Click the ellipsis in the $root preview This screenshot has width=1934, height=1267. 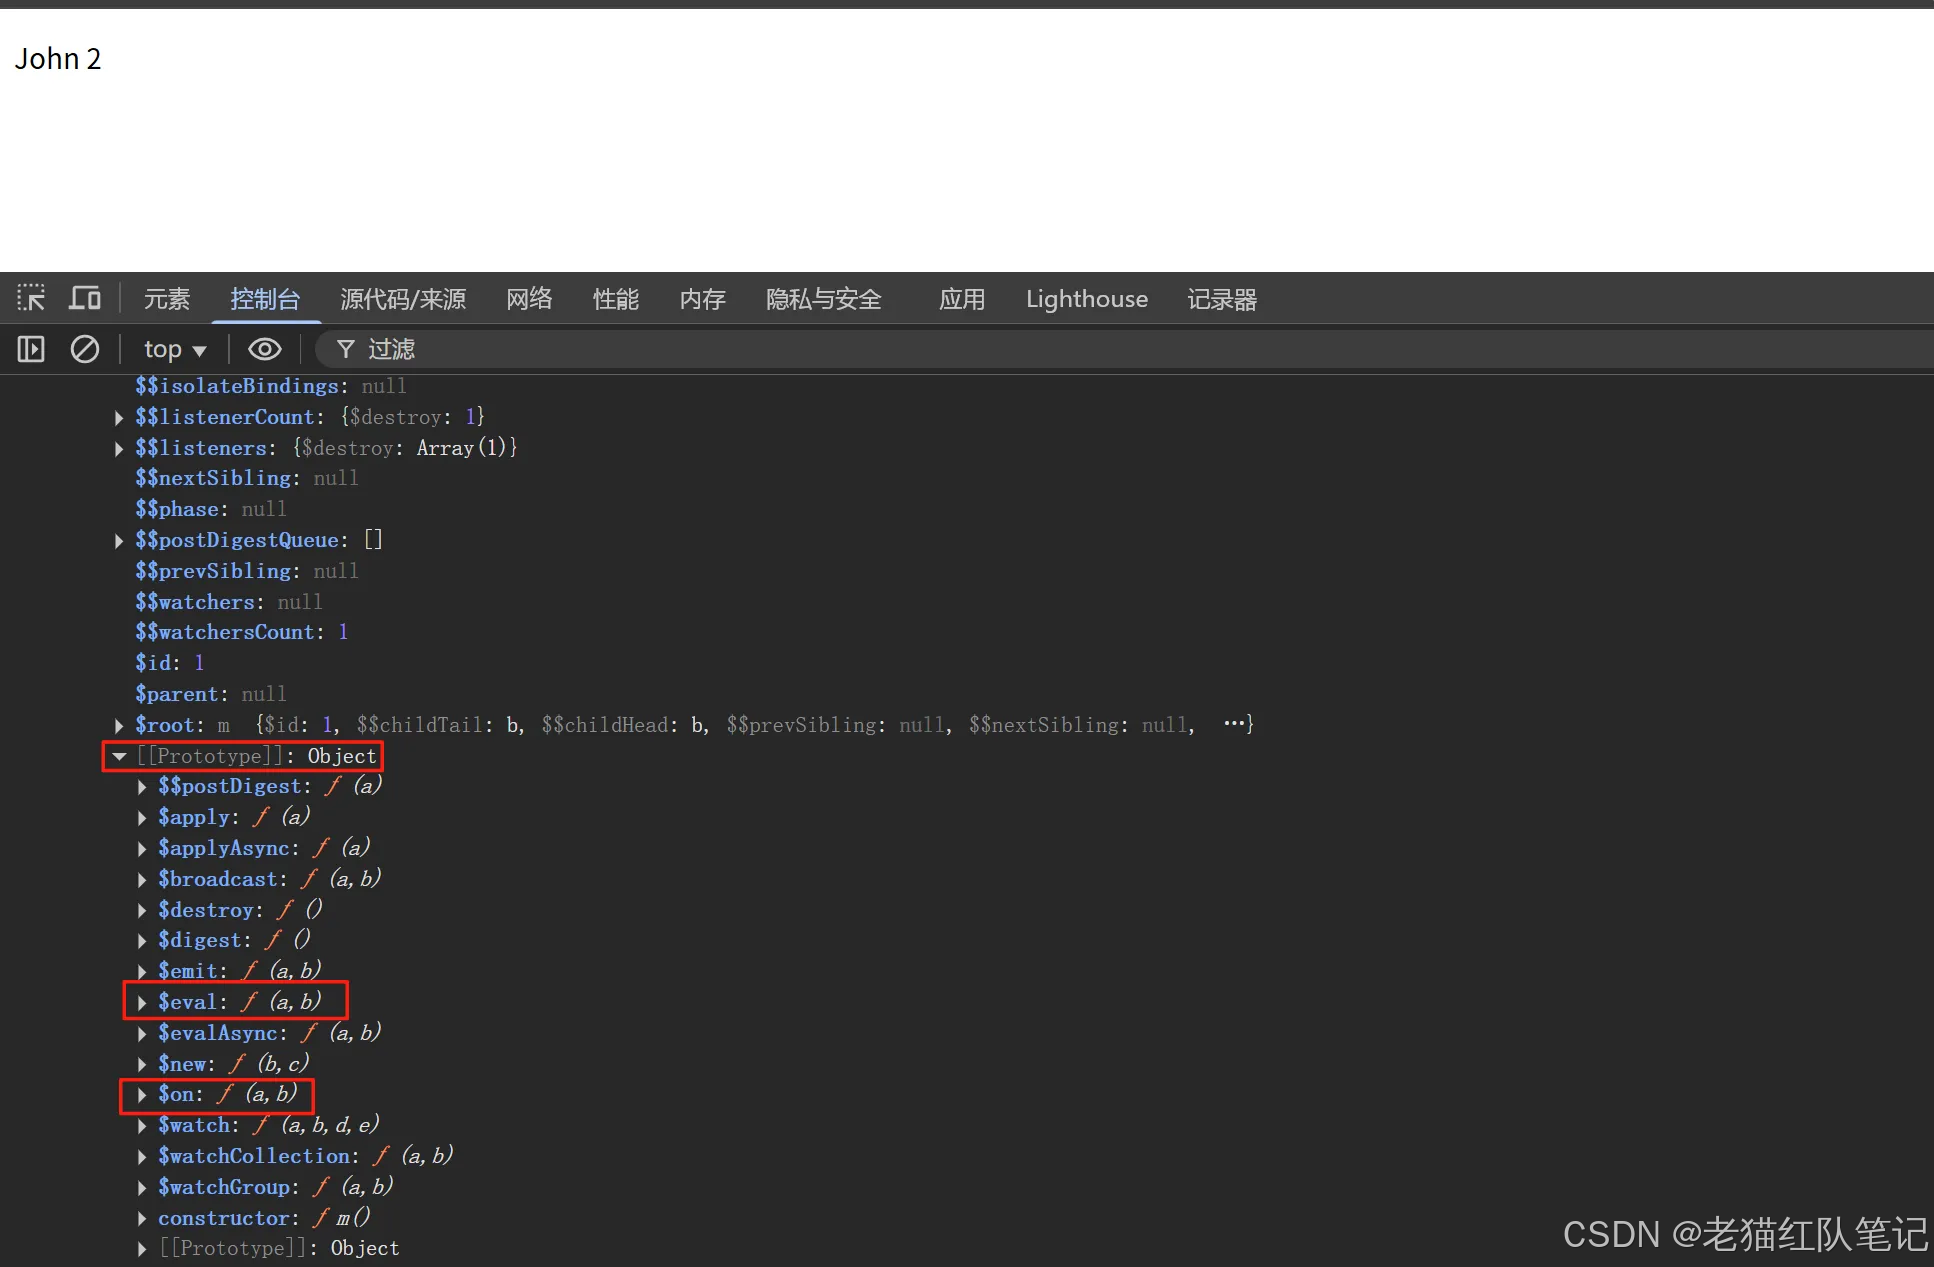[x=1234, y=724]
